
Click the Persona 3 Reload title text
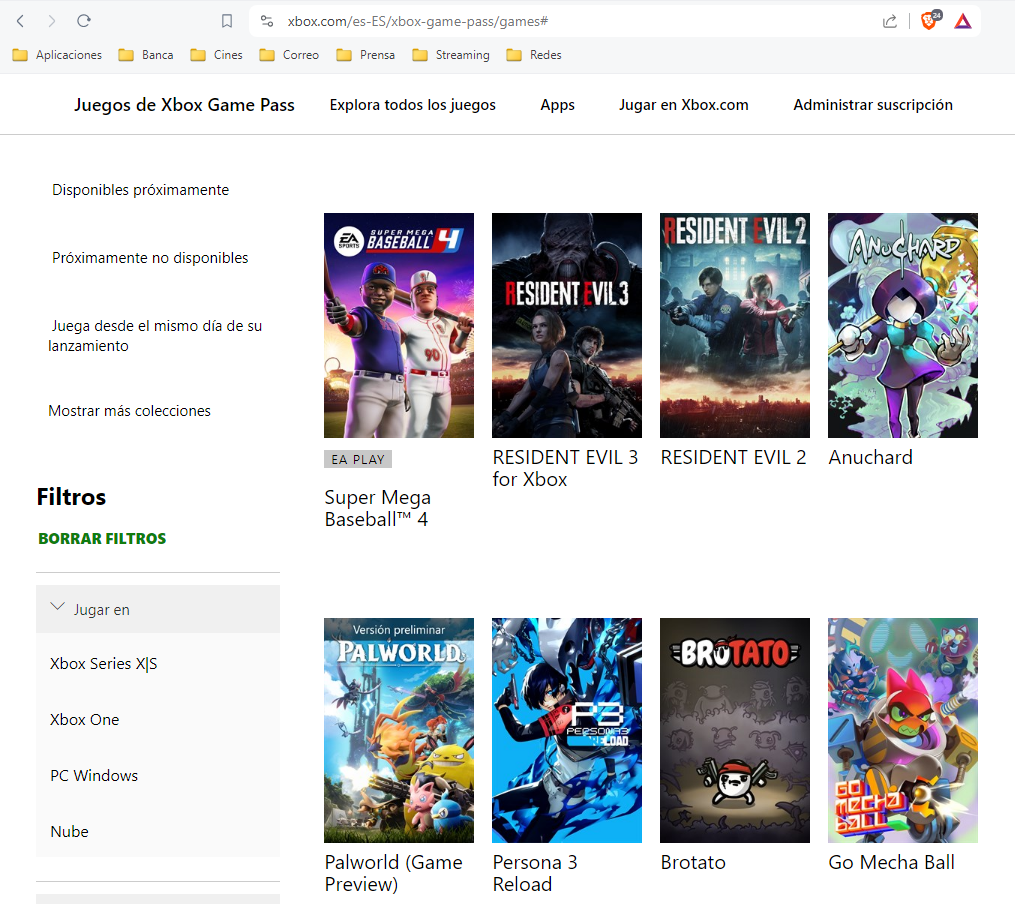click(535, 873)
